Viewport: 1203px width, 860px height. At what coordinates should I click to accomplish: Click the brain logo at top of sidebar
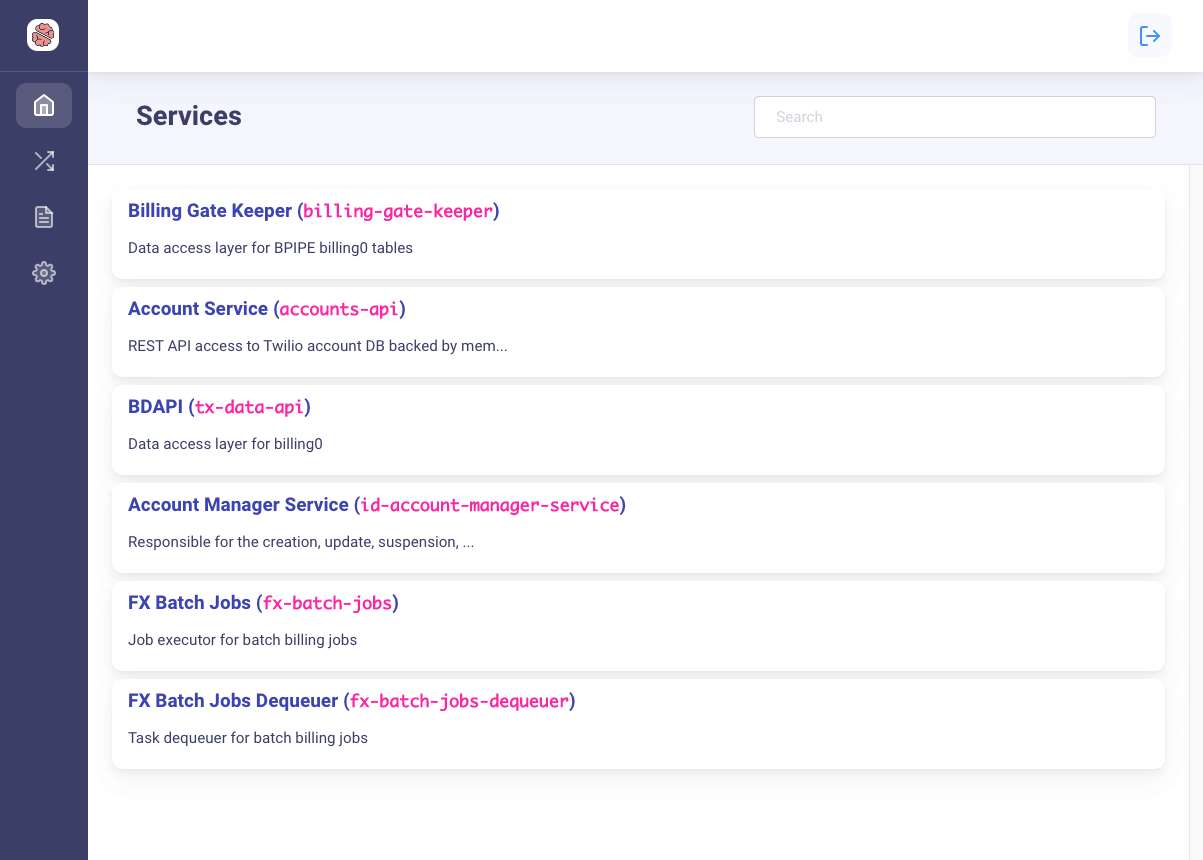click(43, 35)
